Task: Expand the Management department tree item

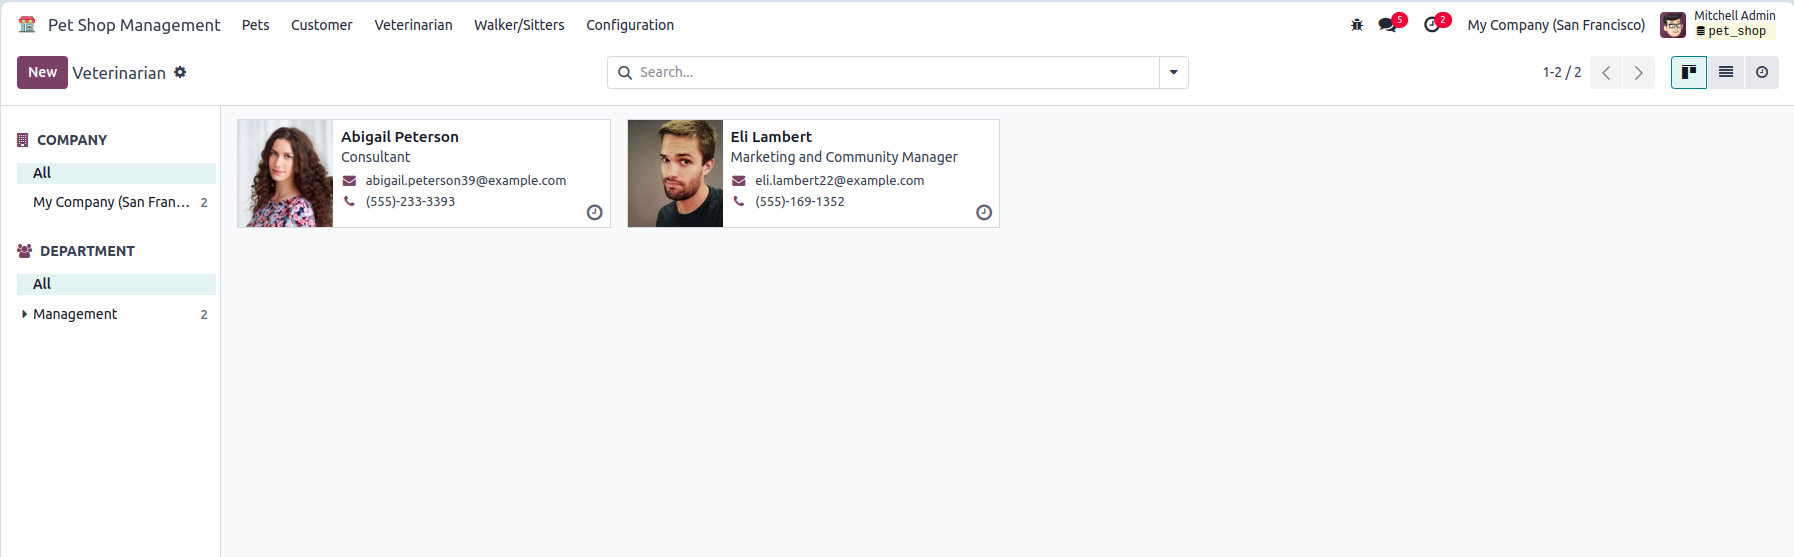Action: pyautogui.click(x=24, y=314)
